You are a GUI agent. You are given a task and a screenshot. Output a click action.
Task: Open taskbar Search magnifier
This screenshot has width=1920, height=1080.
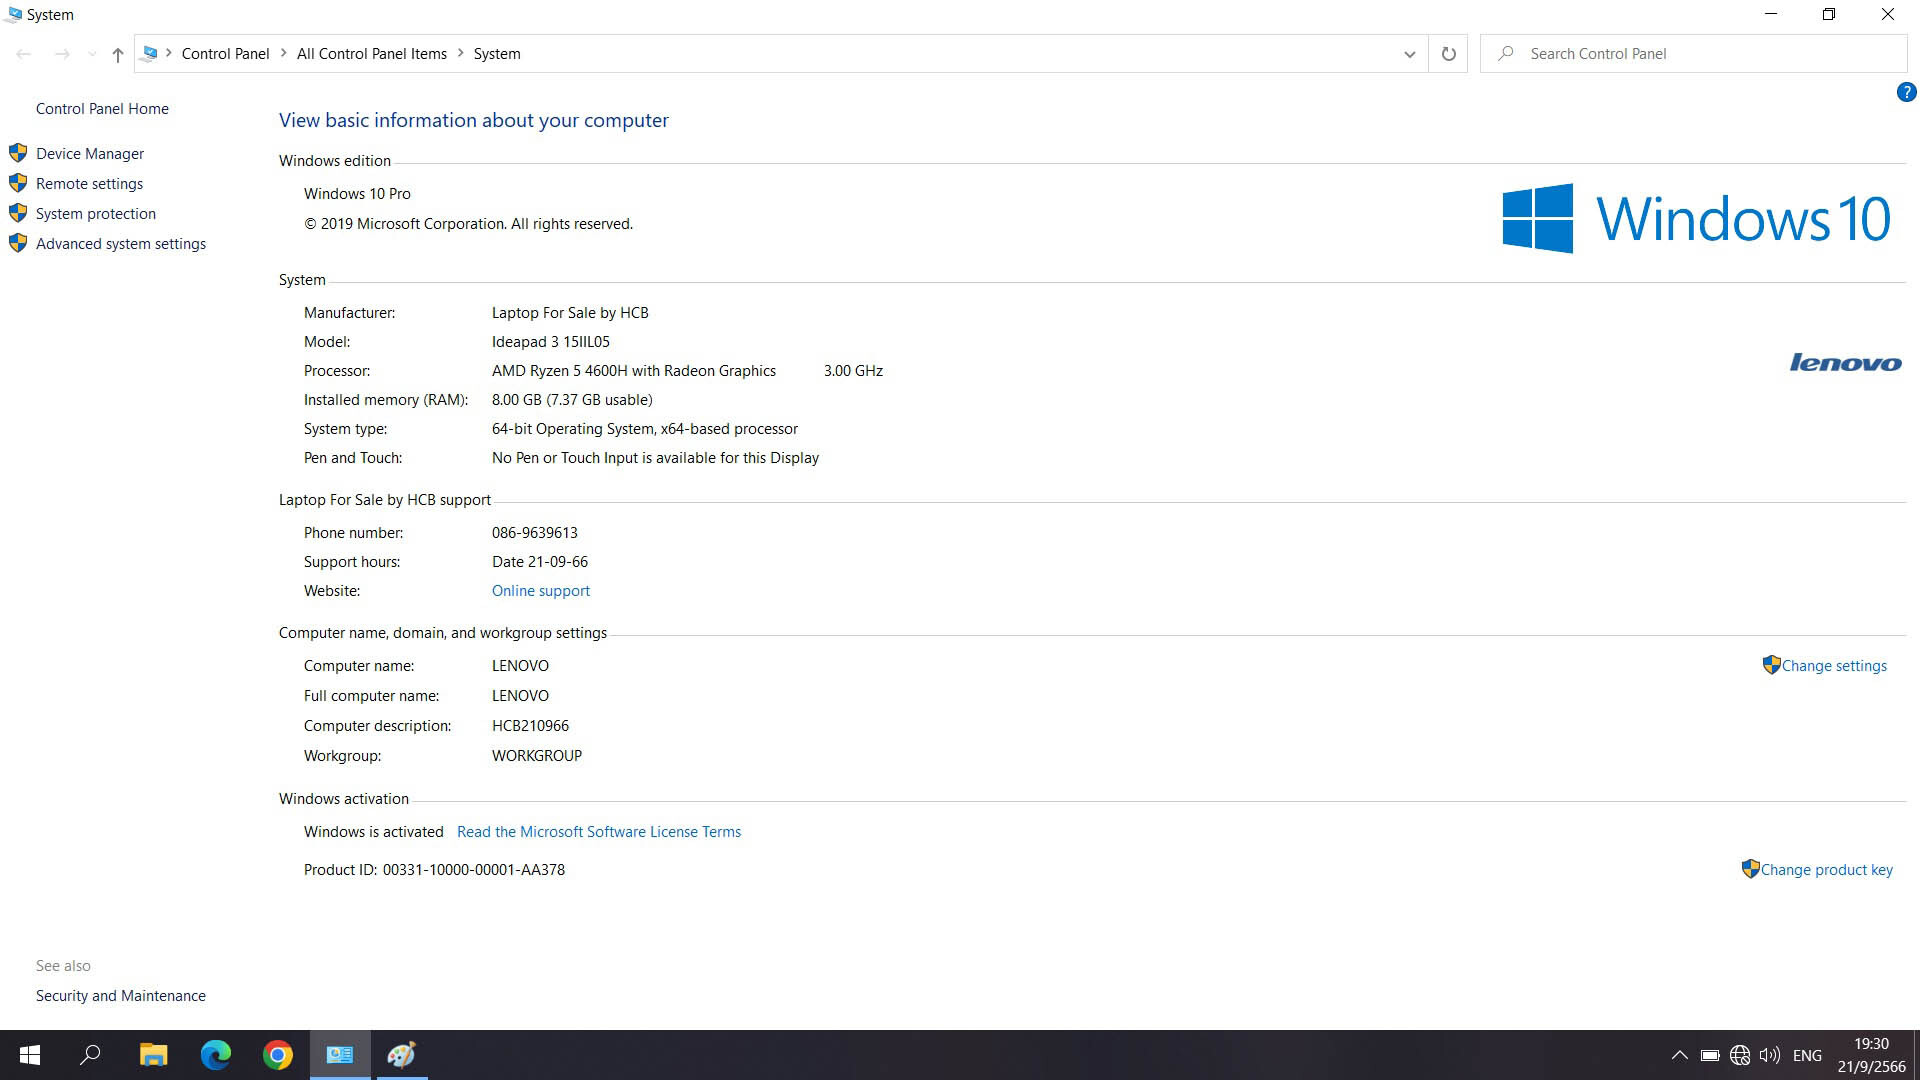point(90,1055)
